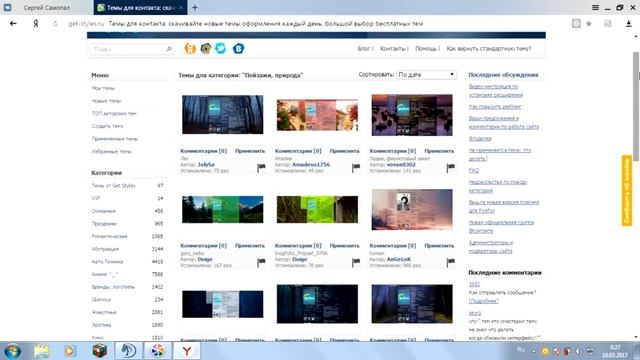Click yellow 'Сообщить об ошибке' side button
640x360 pixels.
click(627, 190)
